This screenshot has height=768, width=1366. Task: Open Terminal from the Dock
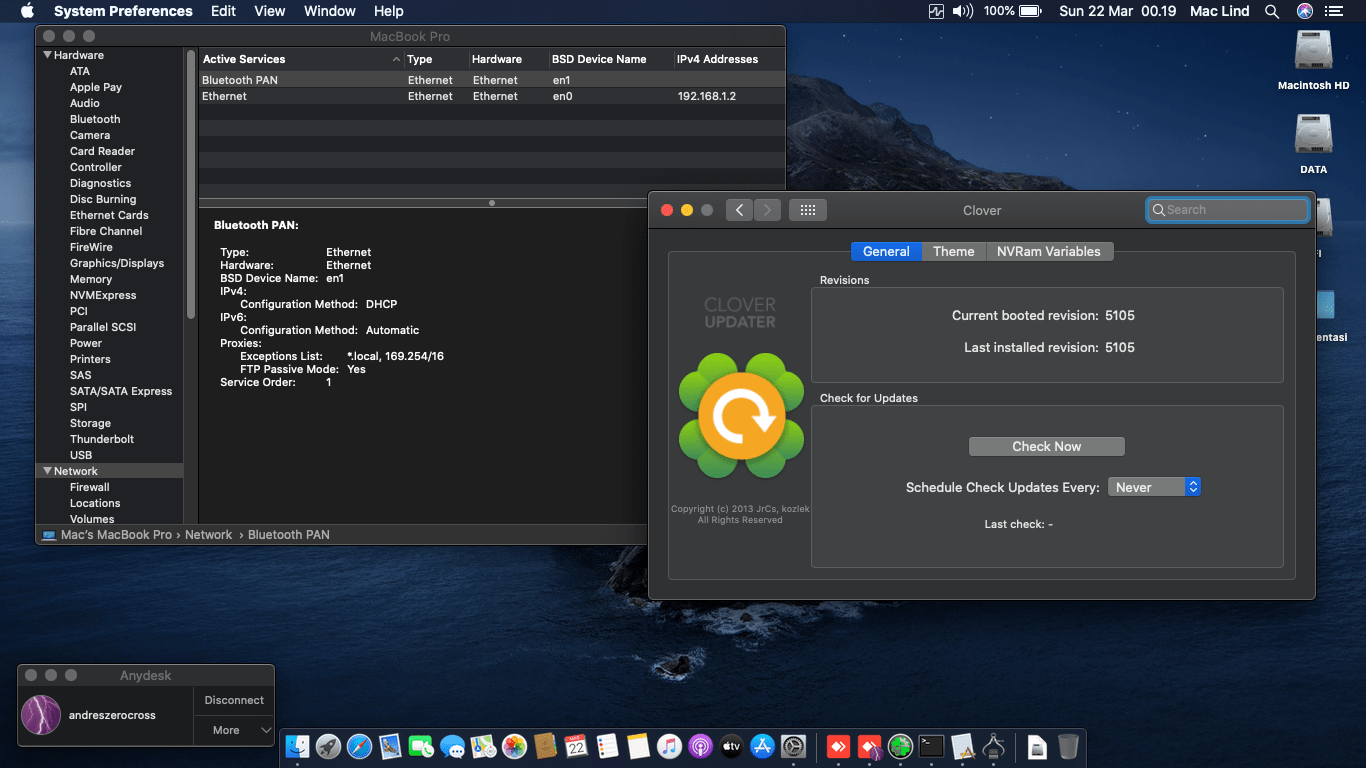pyautogui.click(x=932, y=746)
